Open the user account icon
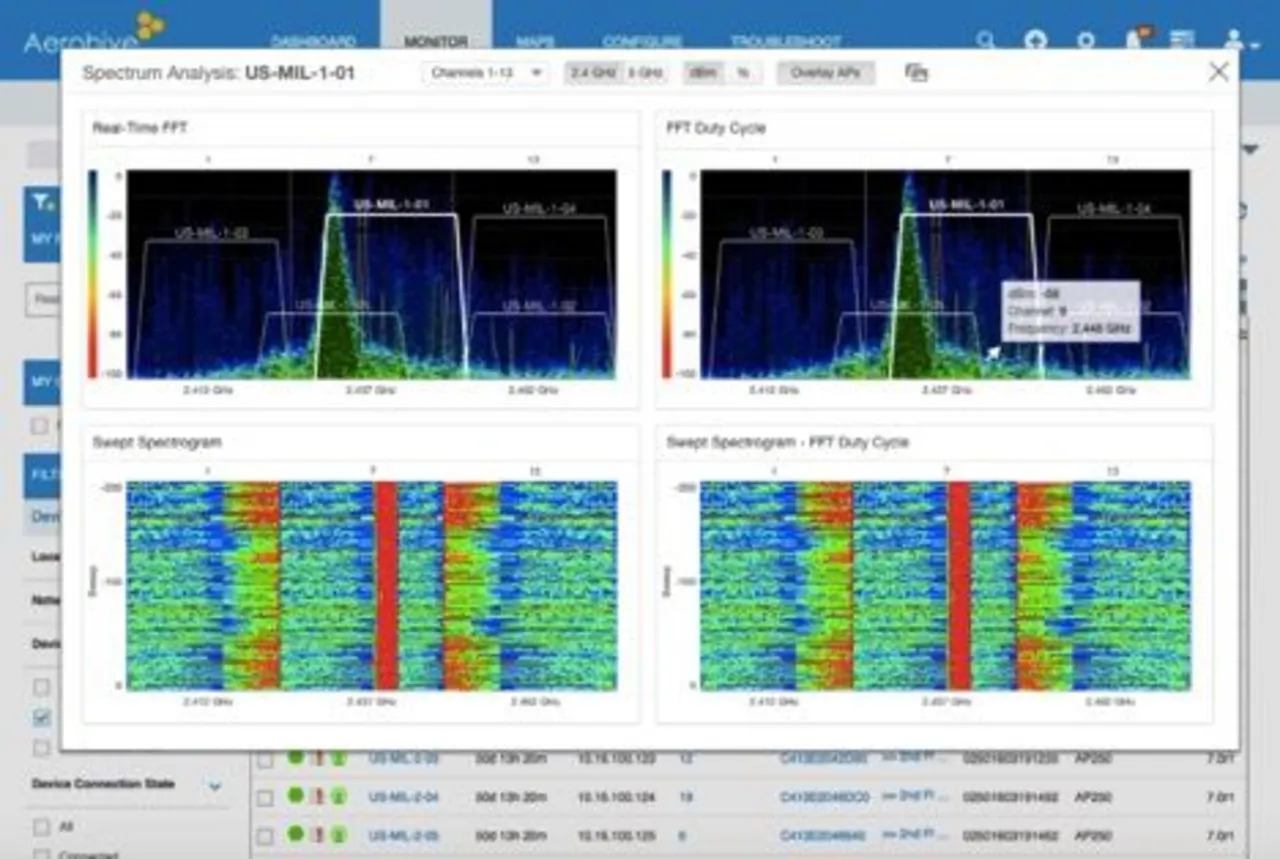 click(x=1234, y=40)
